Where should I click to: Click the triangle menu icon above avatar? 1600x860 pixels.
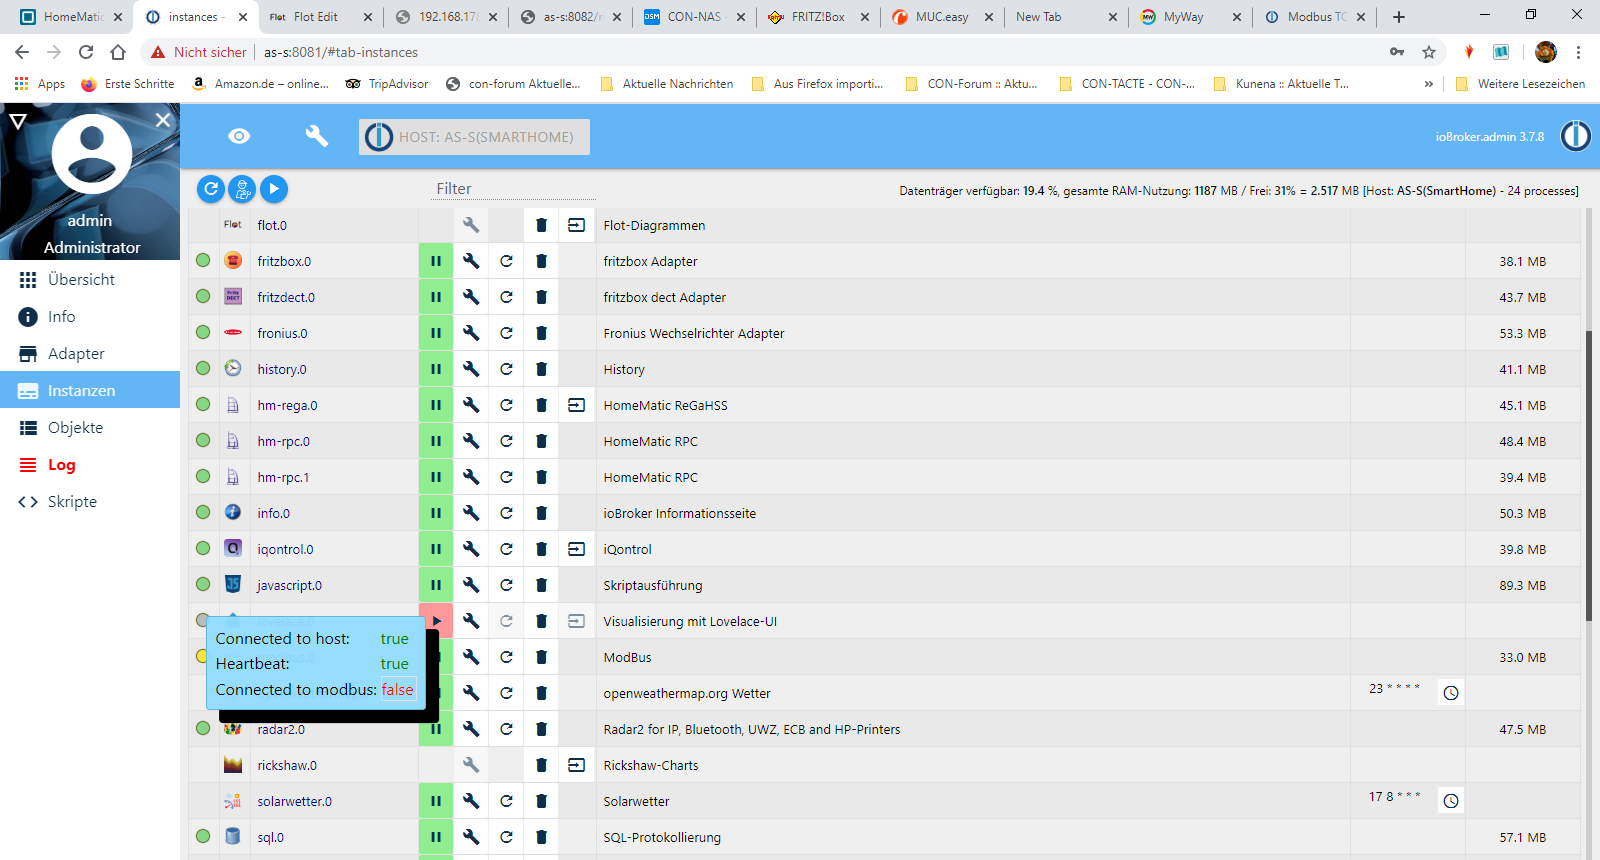(x=17, y=121)
